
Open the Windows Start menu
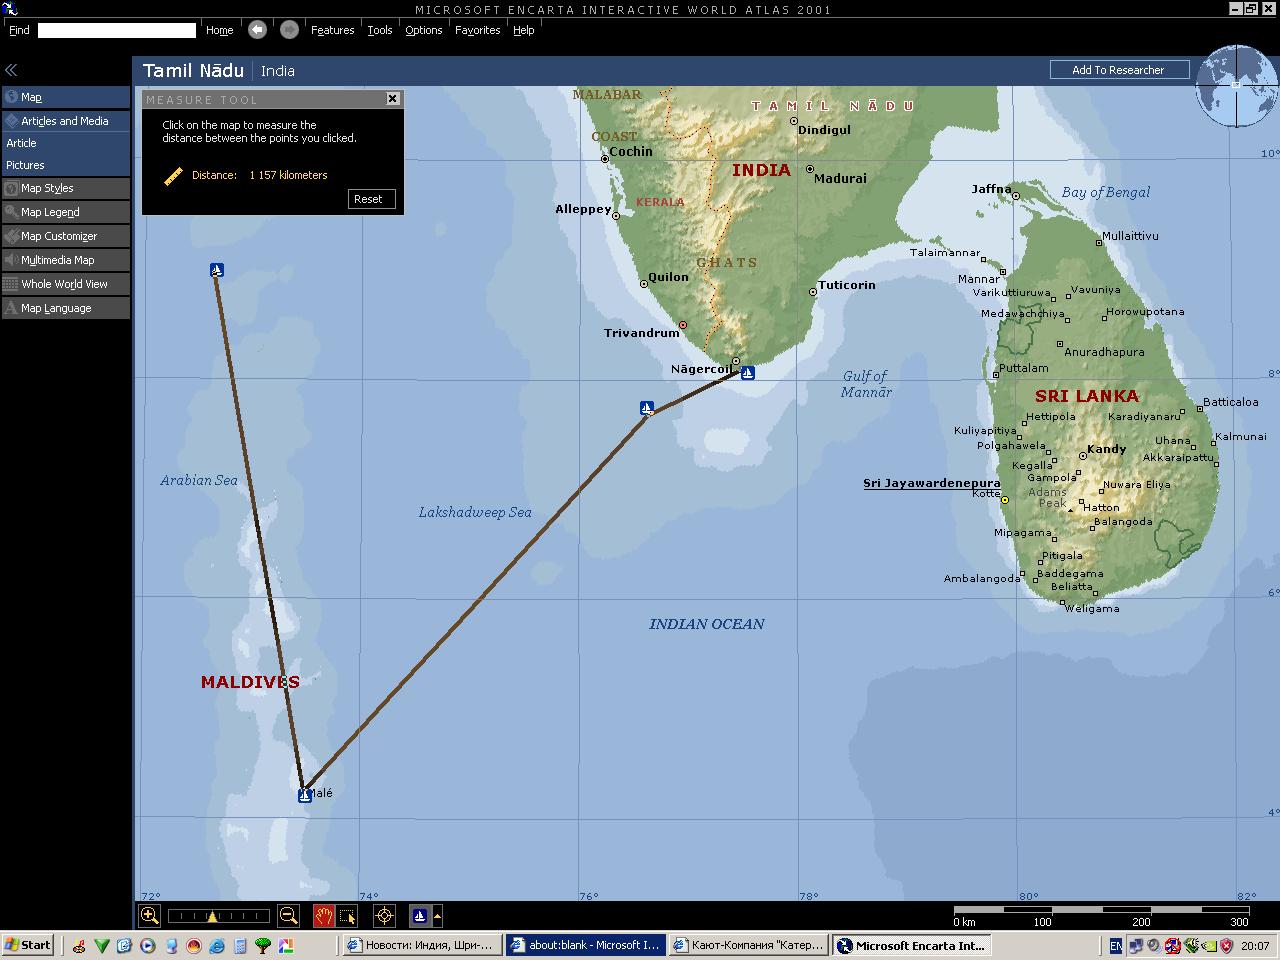[x=27, y=945]
